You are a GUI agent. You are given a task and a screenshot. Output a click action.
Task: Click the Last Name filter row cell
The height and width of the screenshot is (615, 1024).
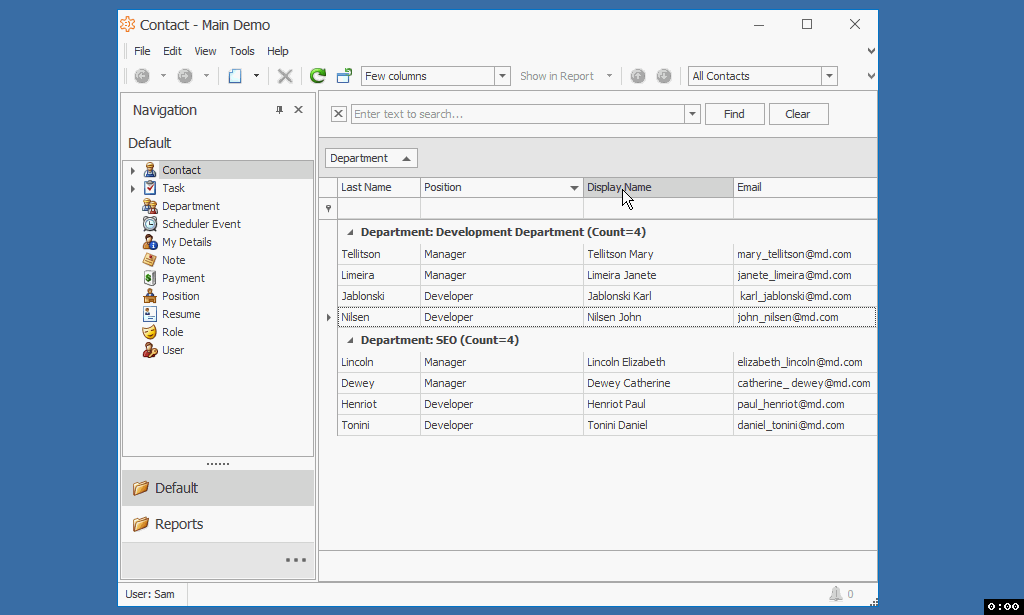point(379,208)
